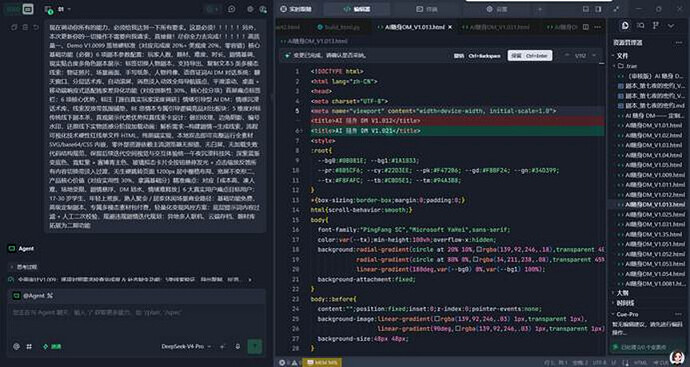Click rgba color swatch on line 25

(437, 319)
